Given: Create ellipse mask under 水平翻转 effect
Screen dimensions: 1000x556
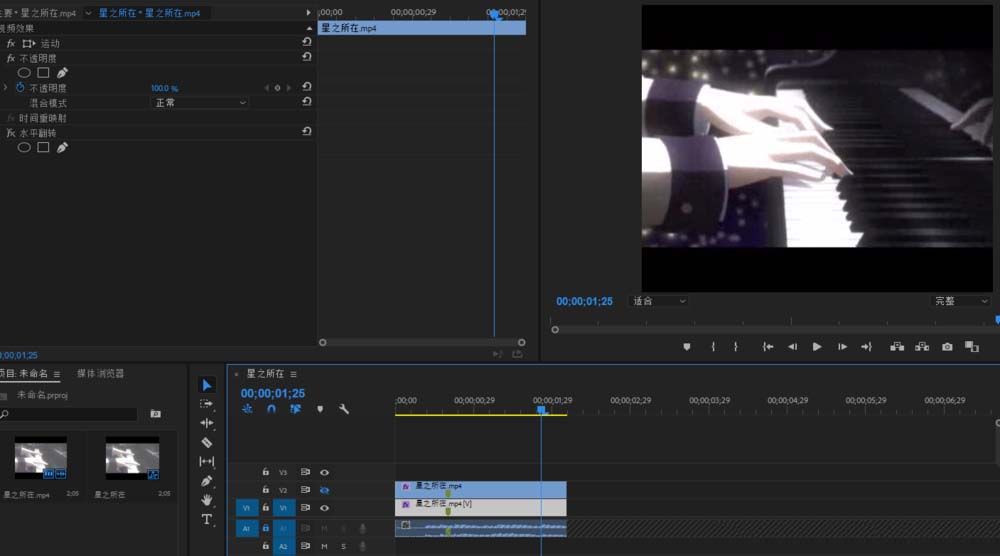Looking at the screenshot, I should pos(24,147).
